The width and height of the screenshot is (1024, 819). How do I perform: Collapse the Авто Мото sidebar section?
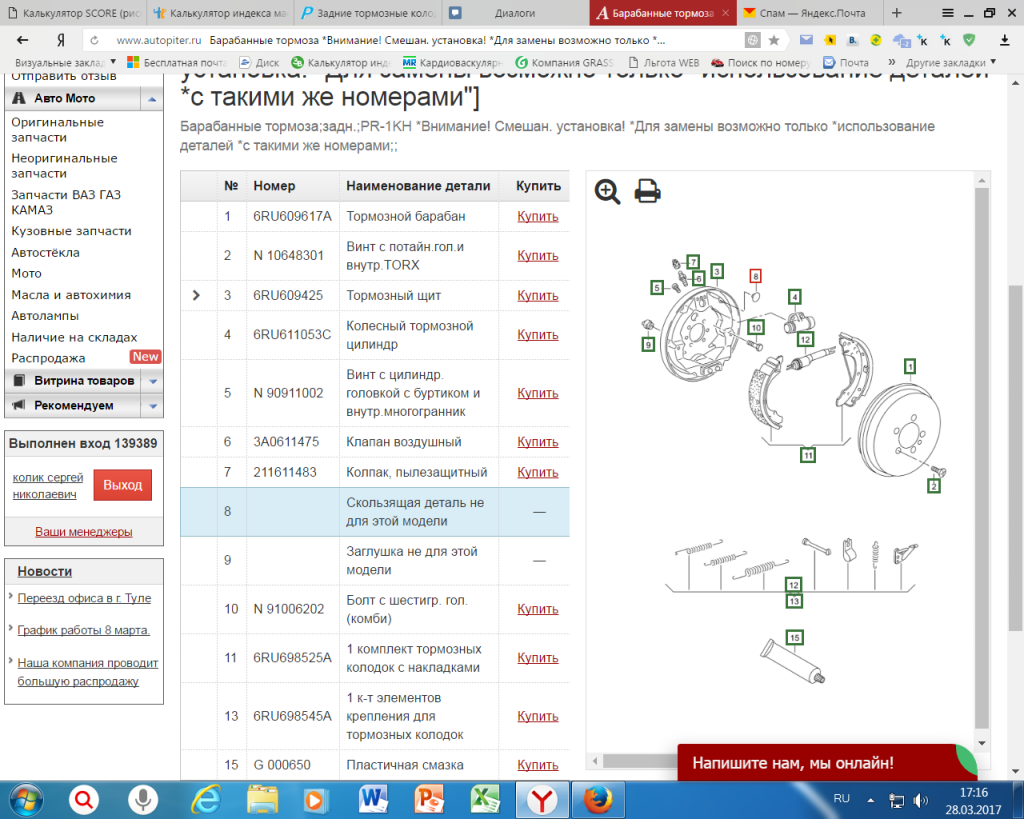point(151,99)
